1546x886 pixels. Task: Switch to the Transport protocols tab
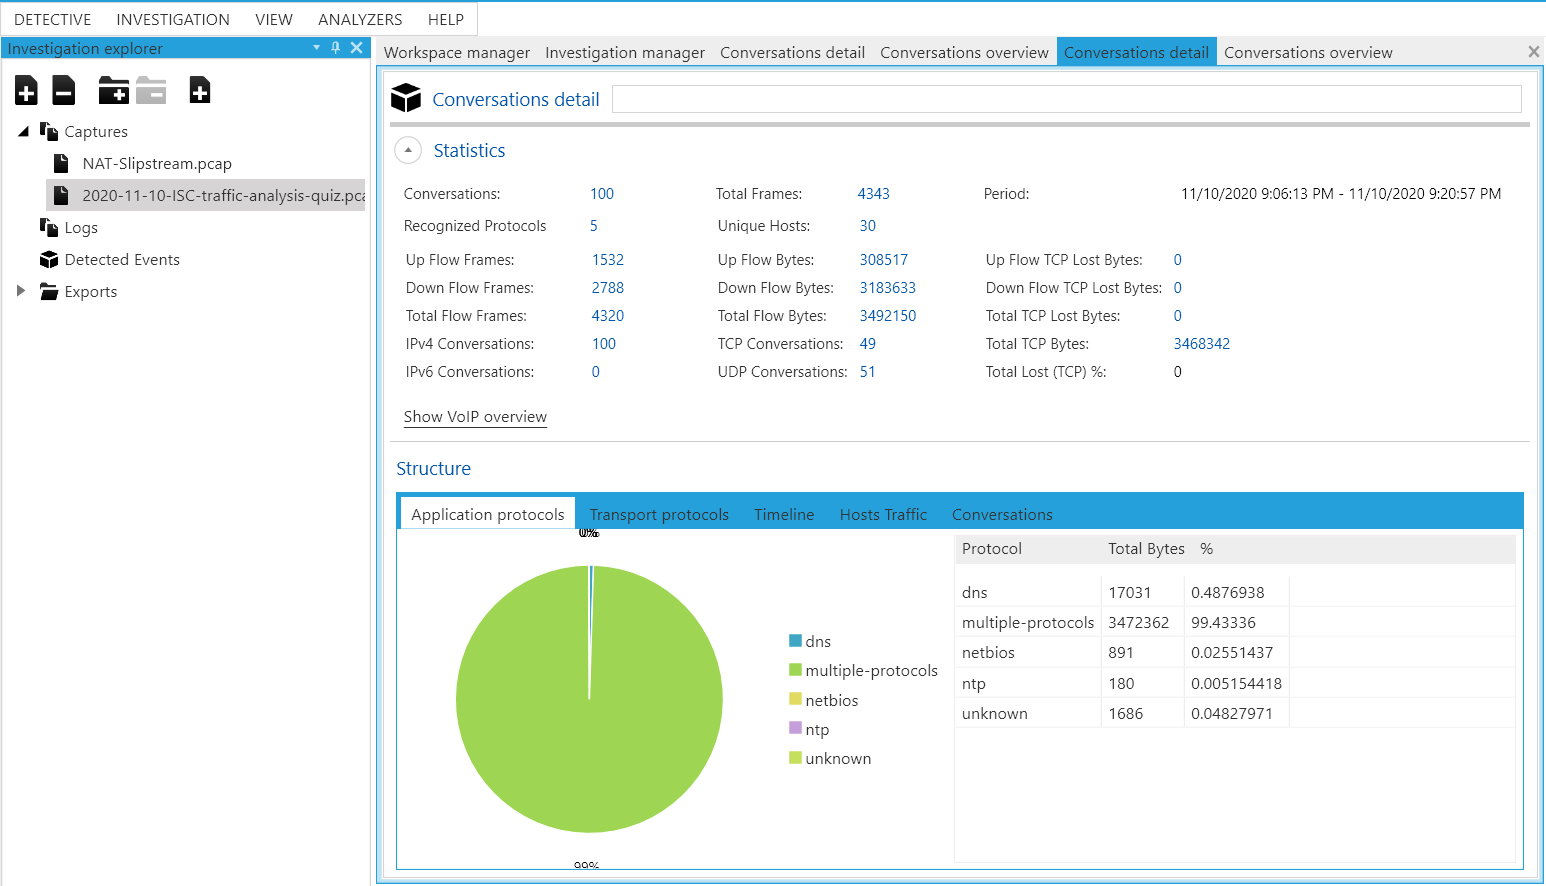tap(659, 515)
